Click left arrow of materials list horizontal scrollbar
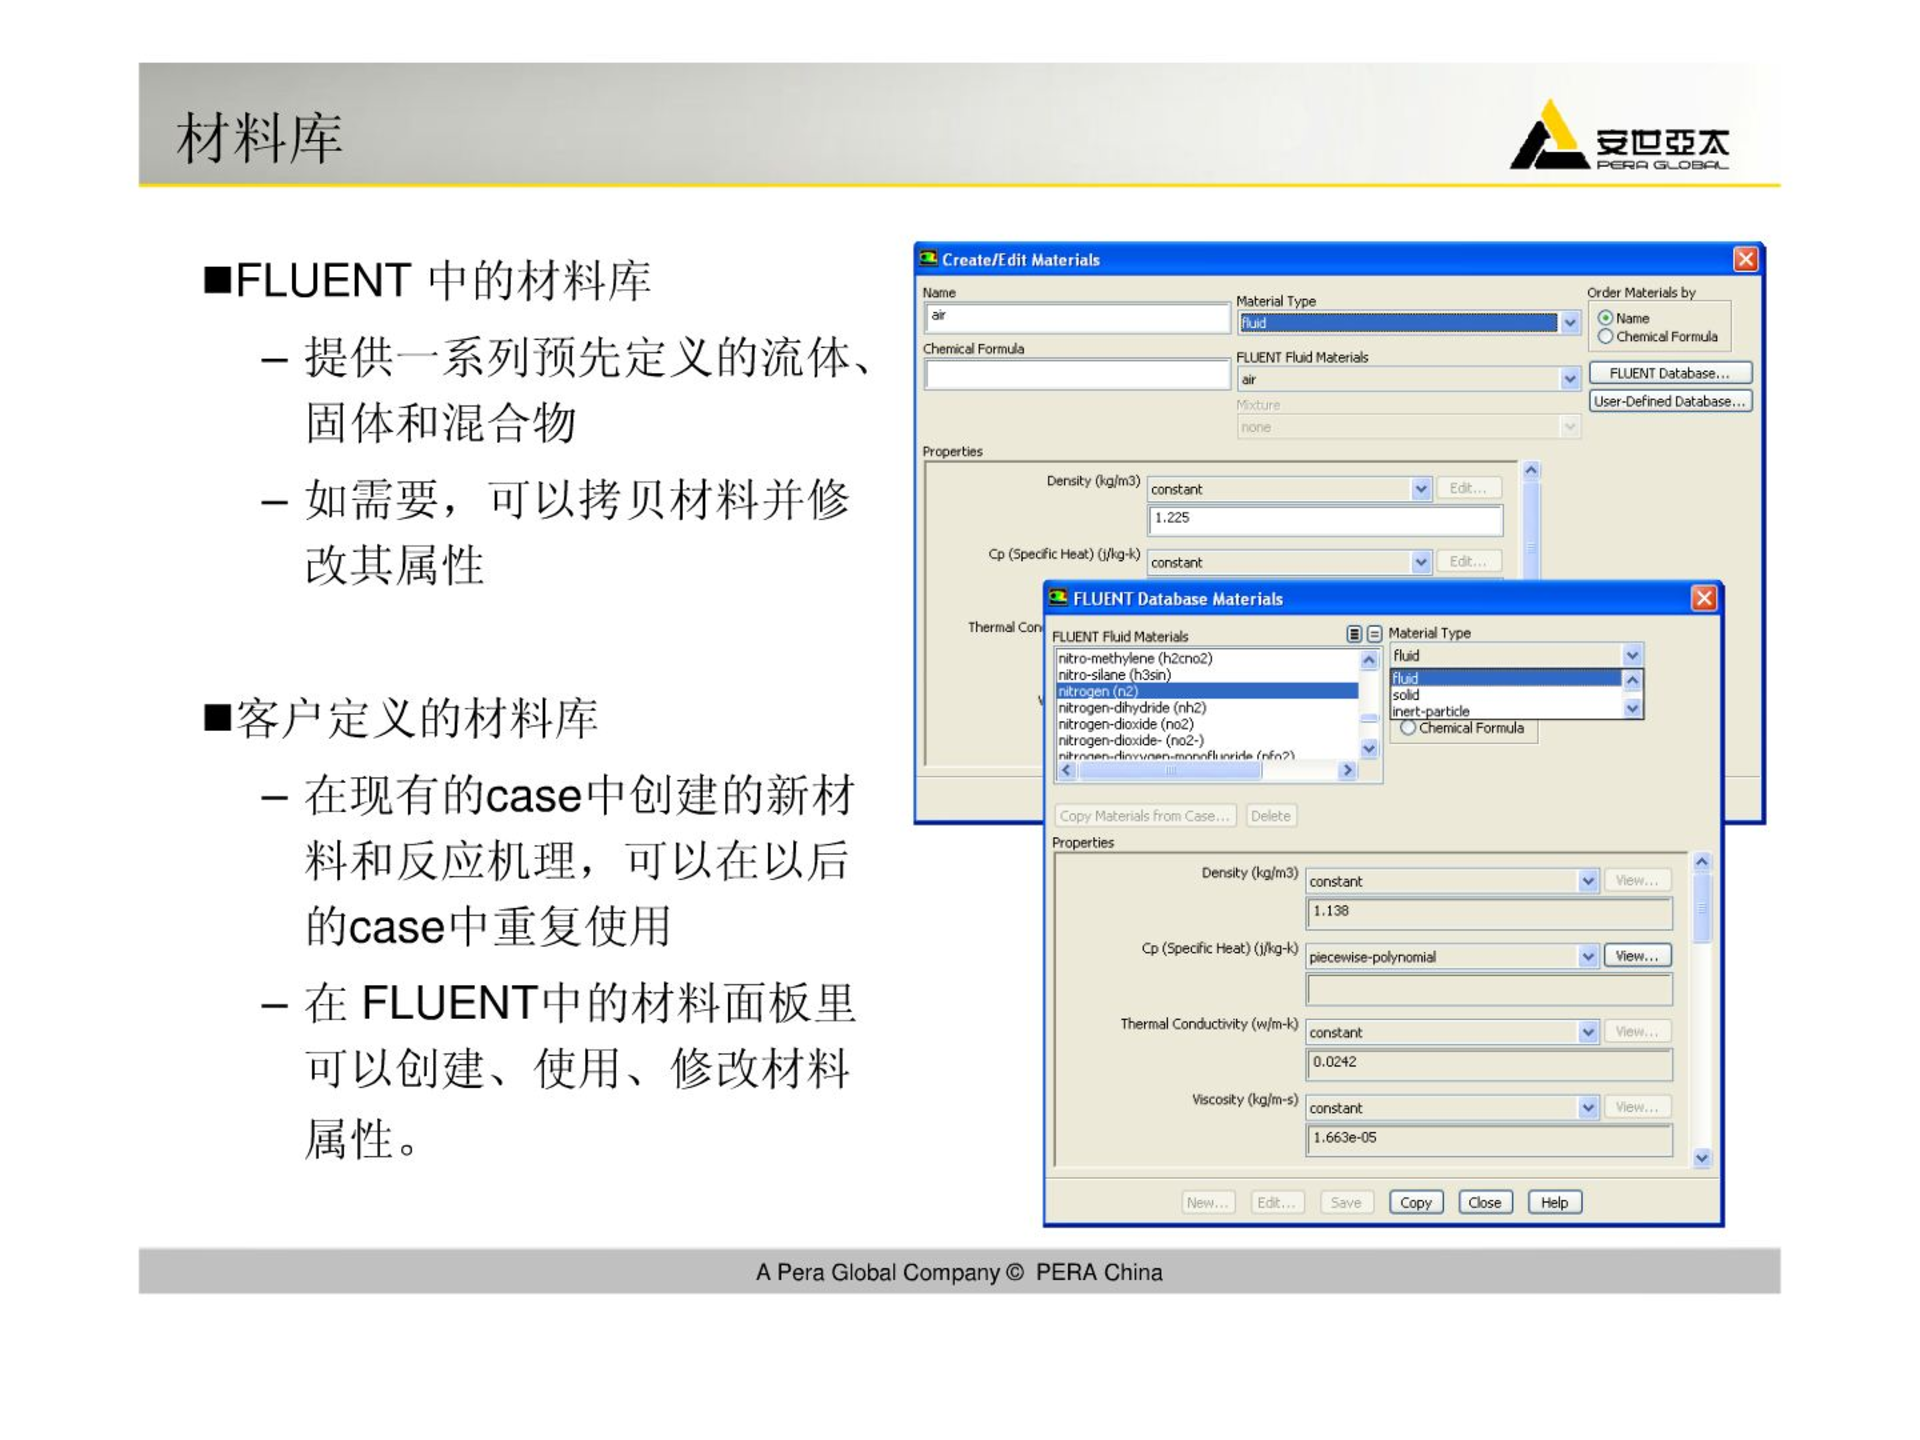1920x1440 pixels. pyautogui.click(x=1066, y=770)
